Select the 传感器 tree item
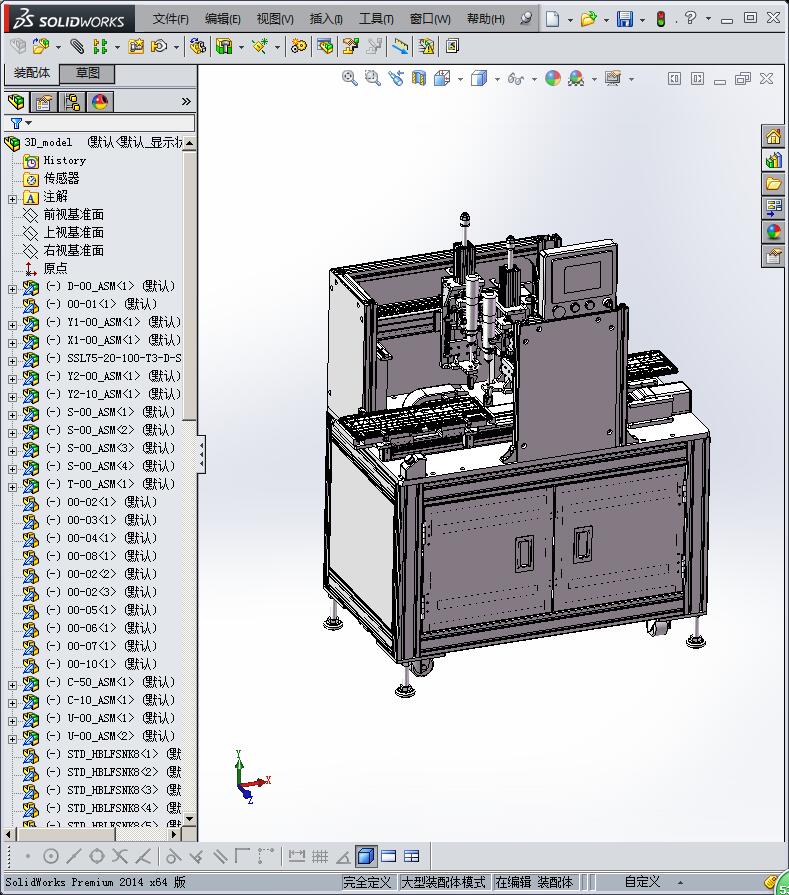 (62, 178)
